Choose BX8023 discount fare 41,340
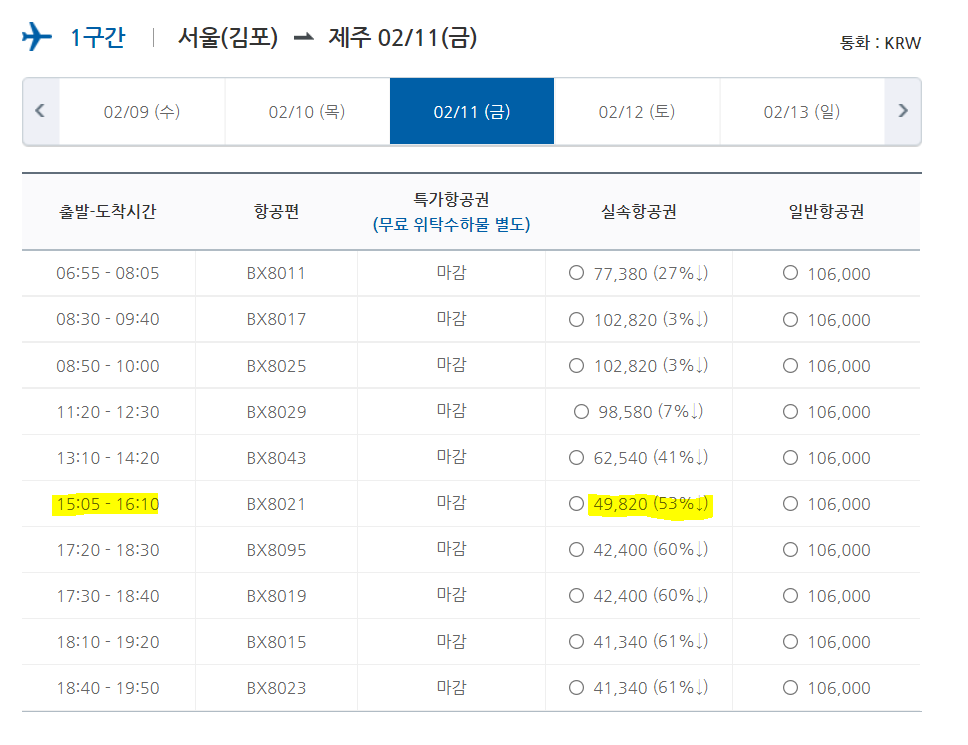 tap(576, 688)
